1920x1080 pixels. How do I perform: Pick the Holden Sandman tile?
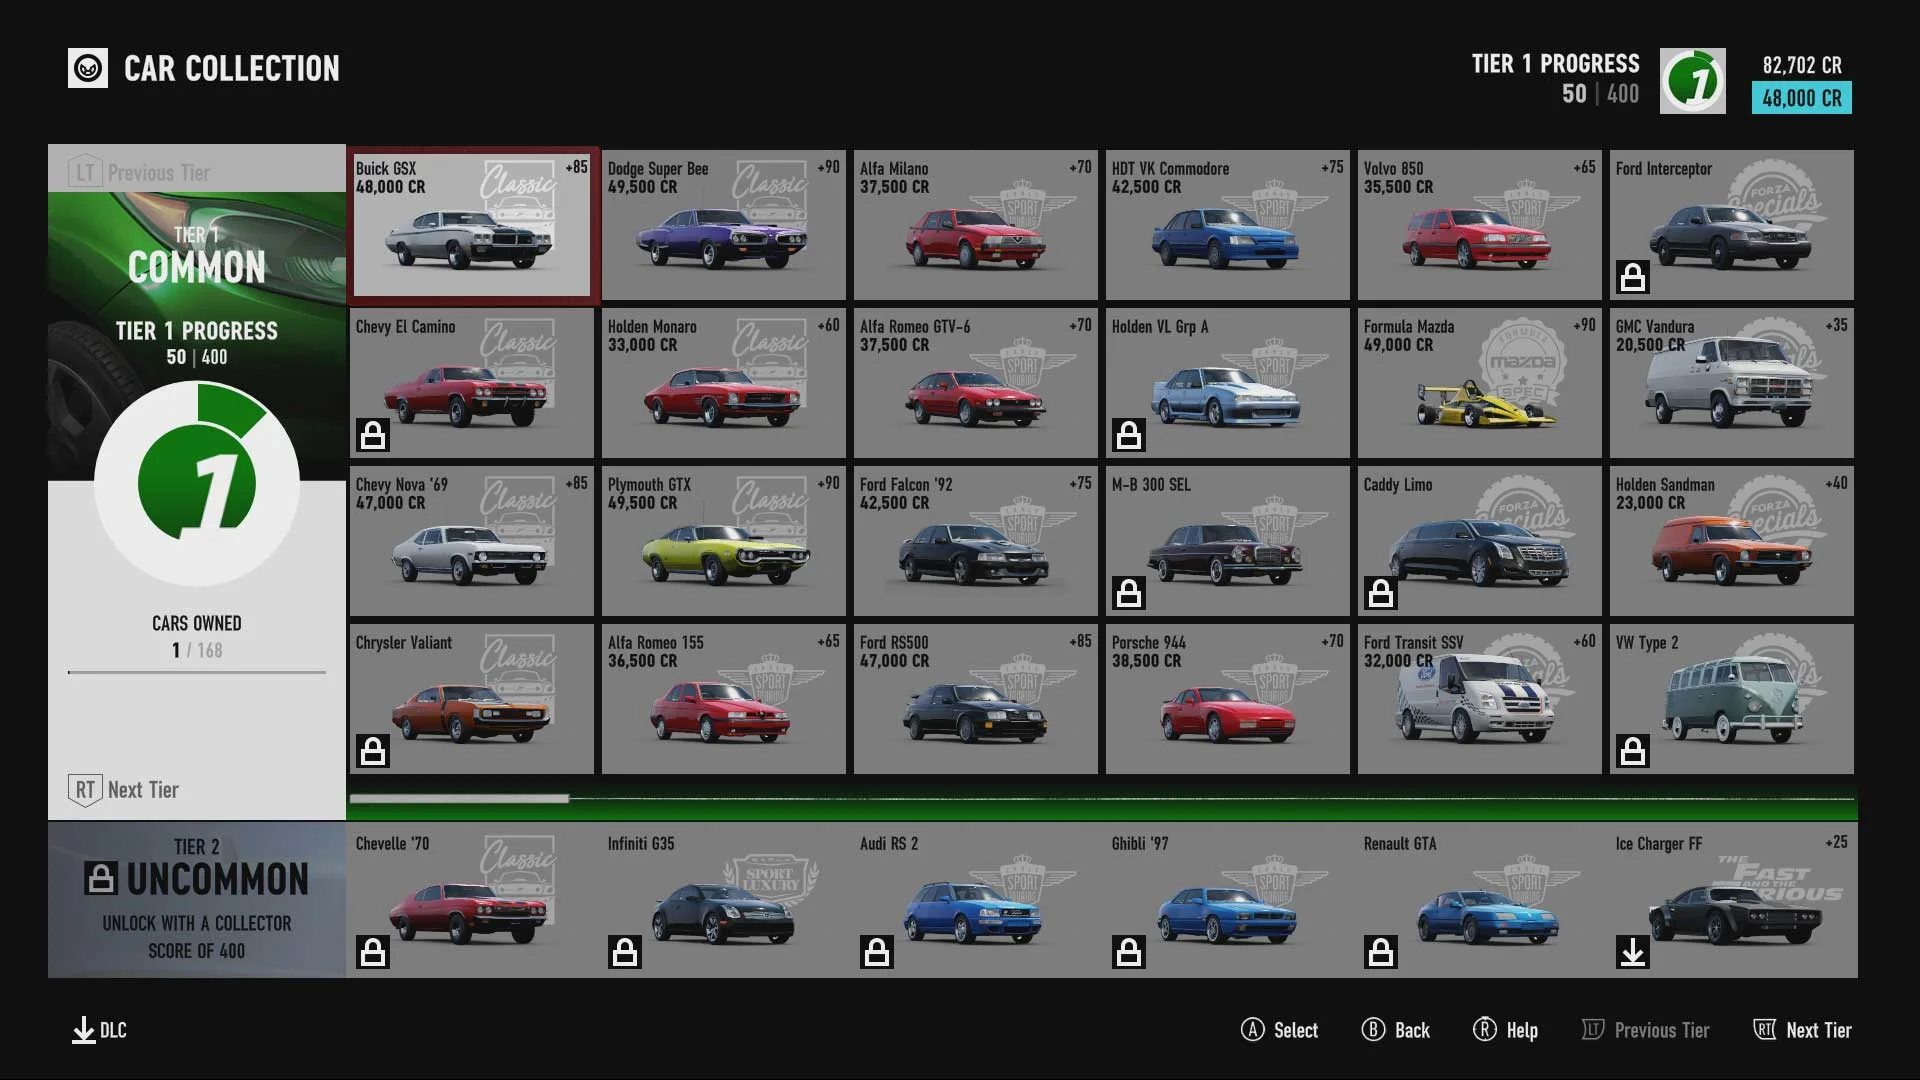pyautogui.click(x=1732, y=541)
